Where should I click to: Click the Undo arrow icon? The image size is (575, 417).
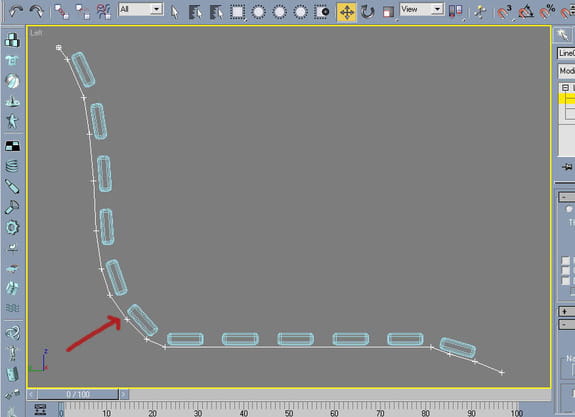click(x=15, y=11)
